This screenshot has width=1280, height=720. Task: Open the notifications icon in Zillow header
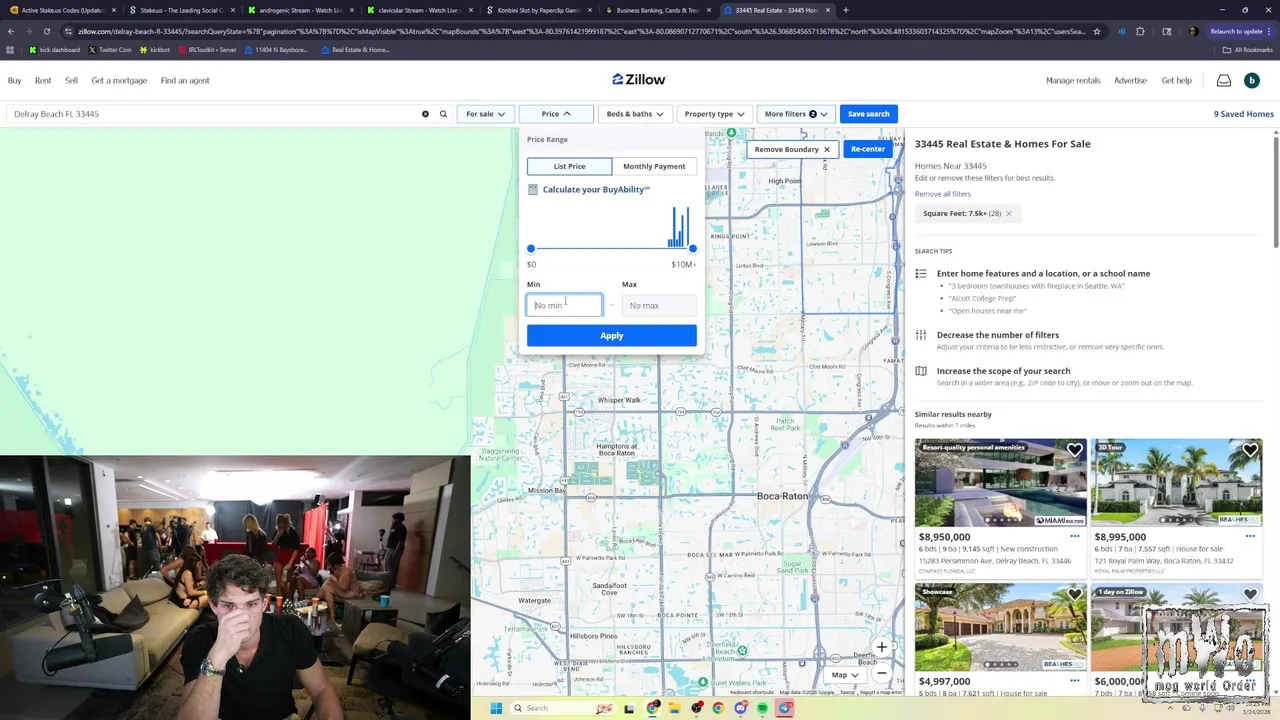[1224, 80]
